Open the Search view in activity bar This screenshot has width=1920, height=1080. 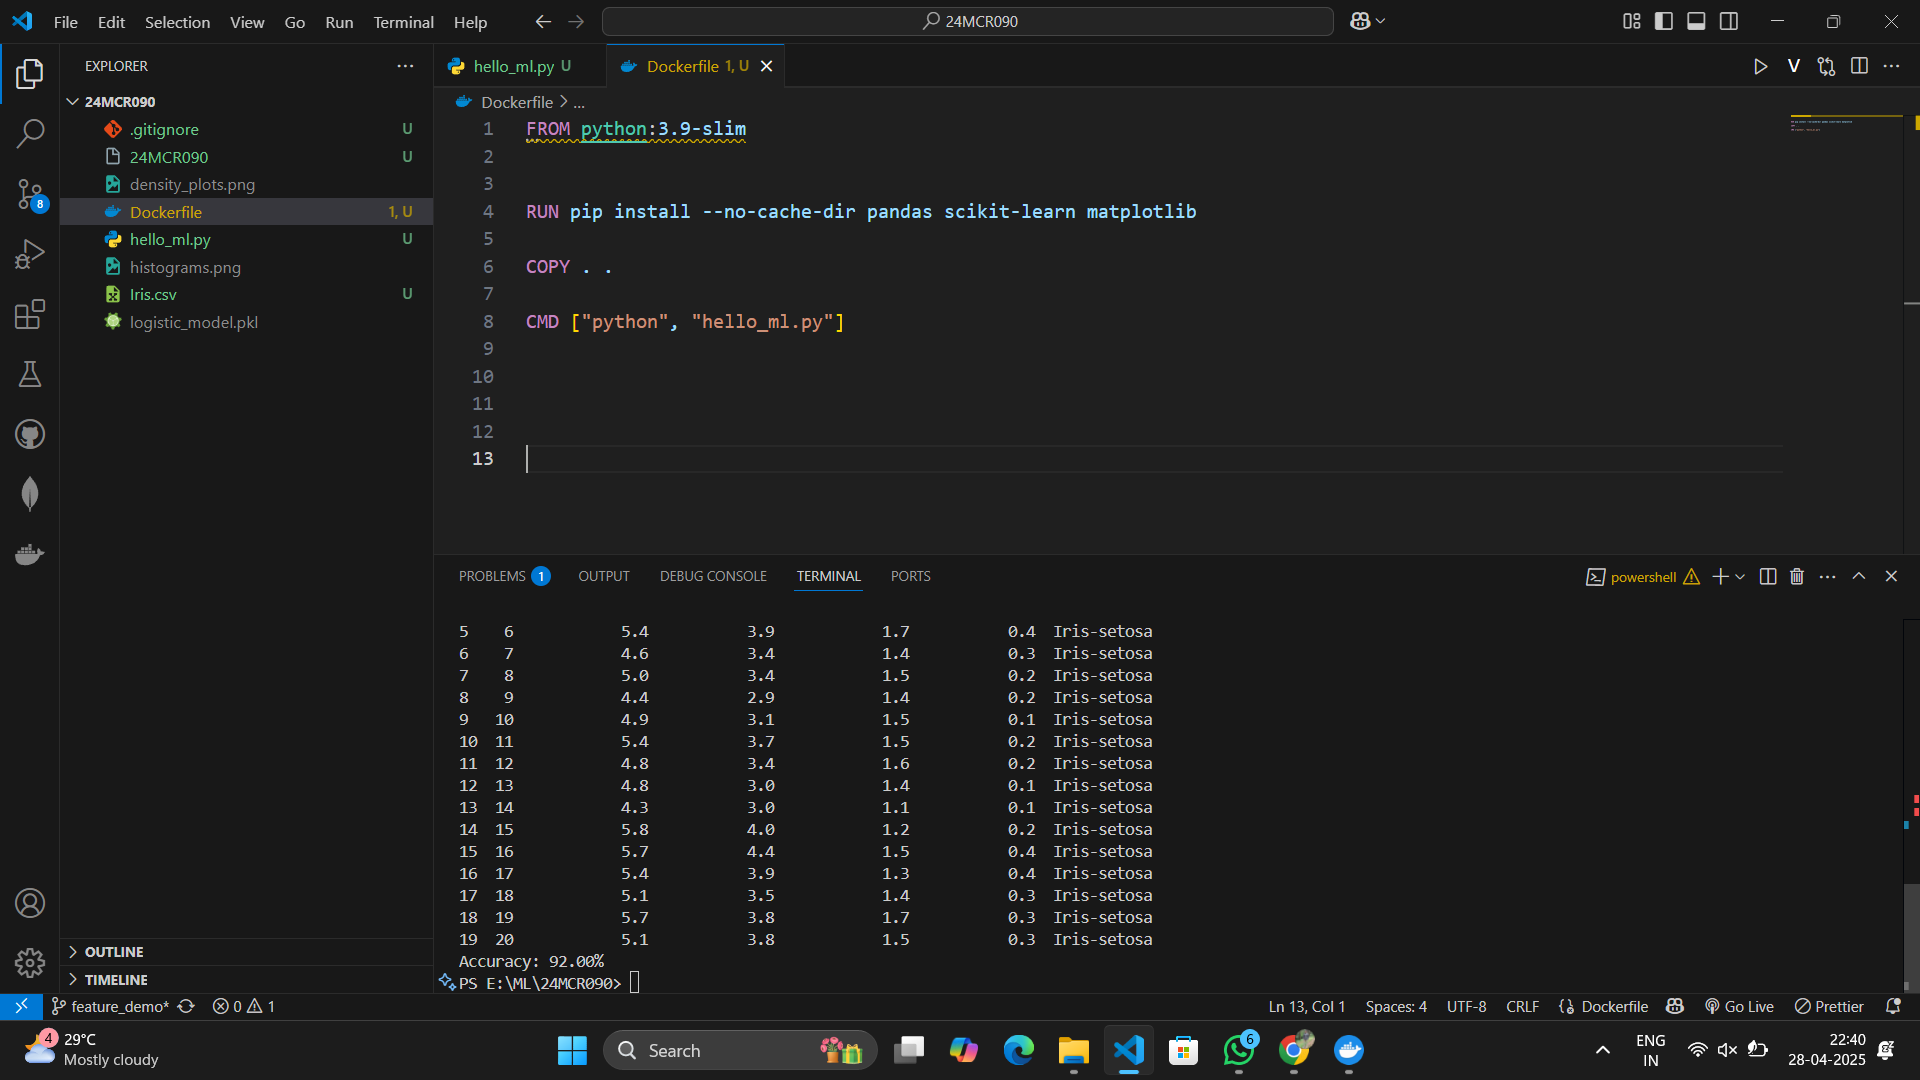pos(30,133)
